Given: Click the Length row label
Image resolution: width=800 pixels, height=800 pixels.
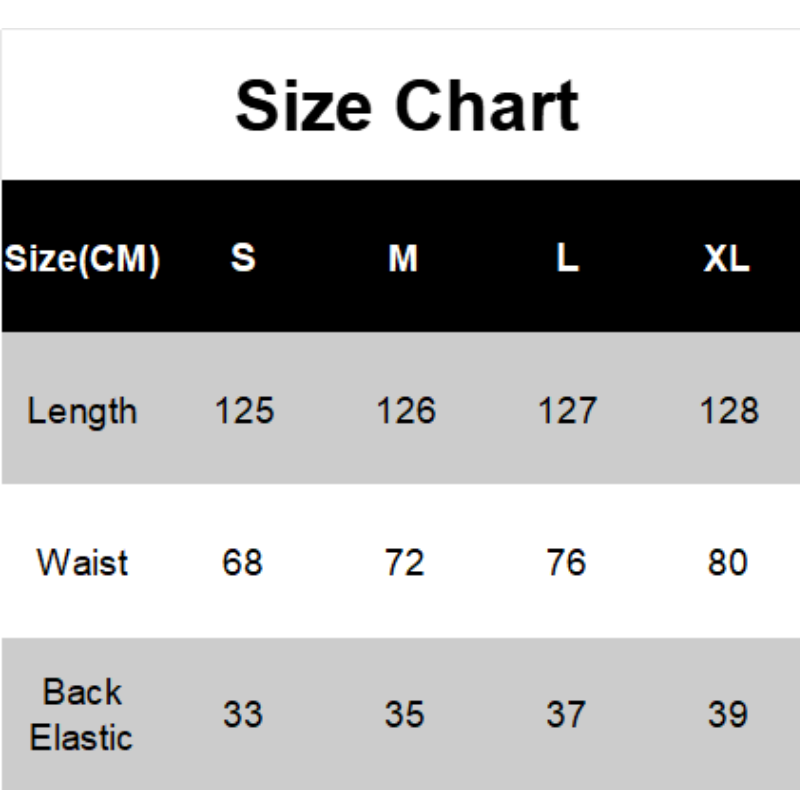Looking at the screenshot, I should 82,411.
